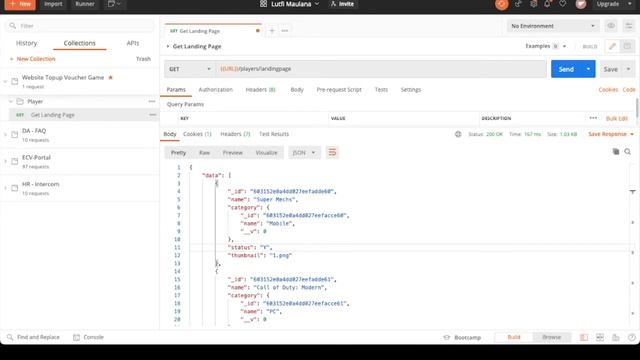Toggle the star on Website Topup Voucher Game
Image resolution: width=640 pixels, height=360 pixels.
tap(110, 77)
